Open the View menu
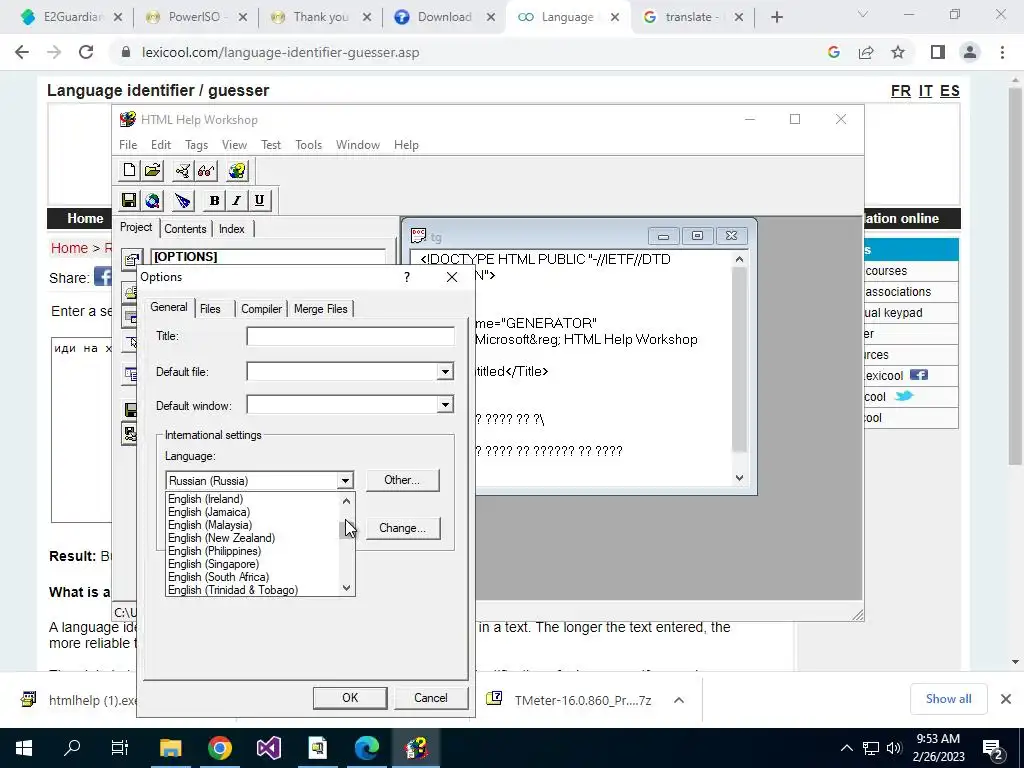 pyautogui.click(x=234, y=145)
